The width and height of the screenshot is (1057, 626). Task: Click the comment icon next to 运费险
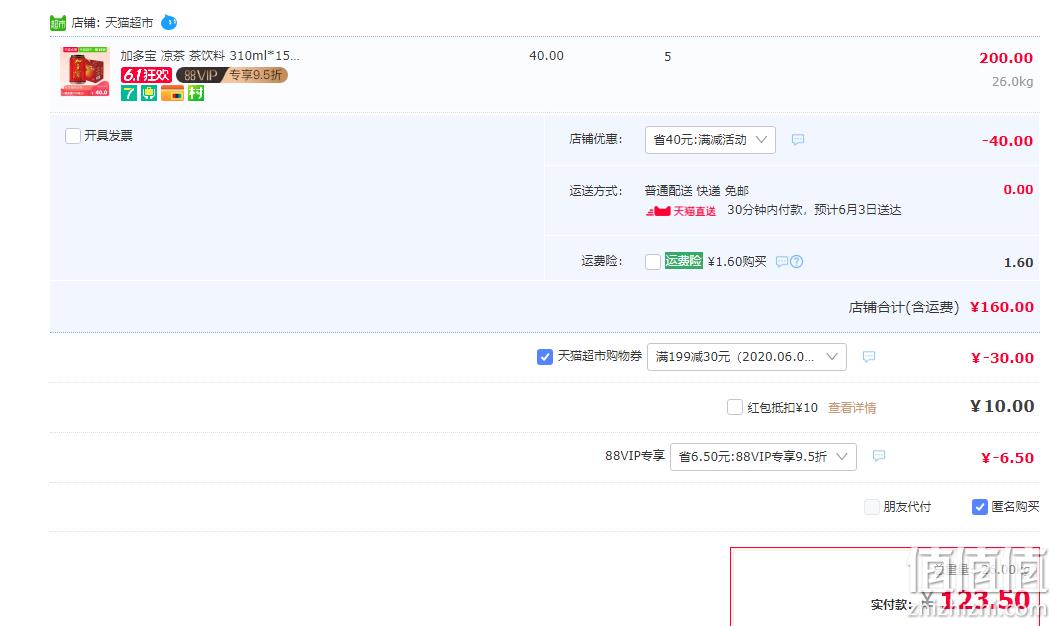click(x=781, y=261)
